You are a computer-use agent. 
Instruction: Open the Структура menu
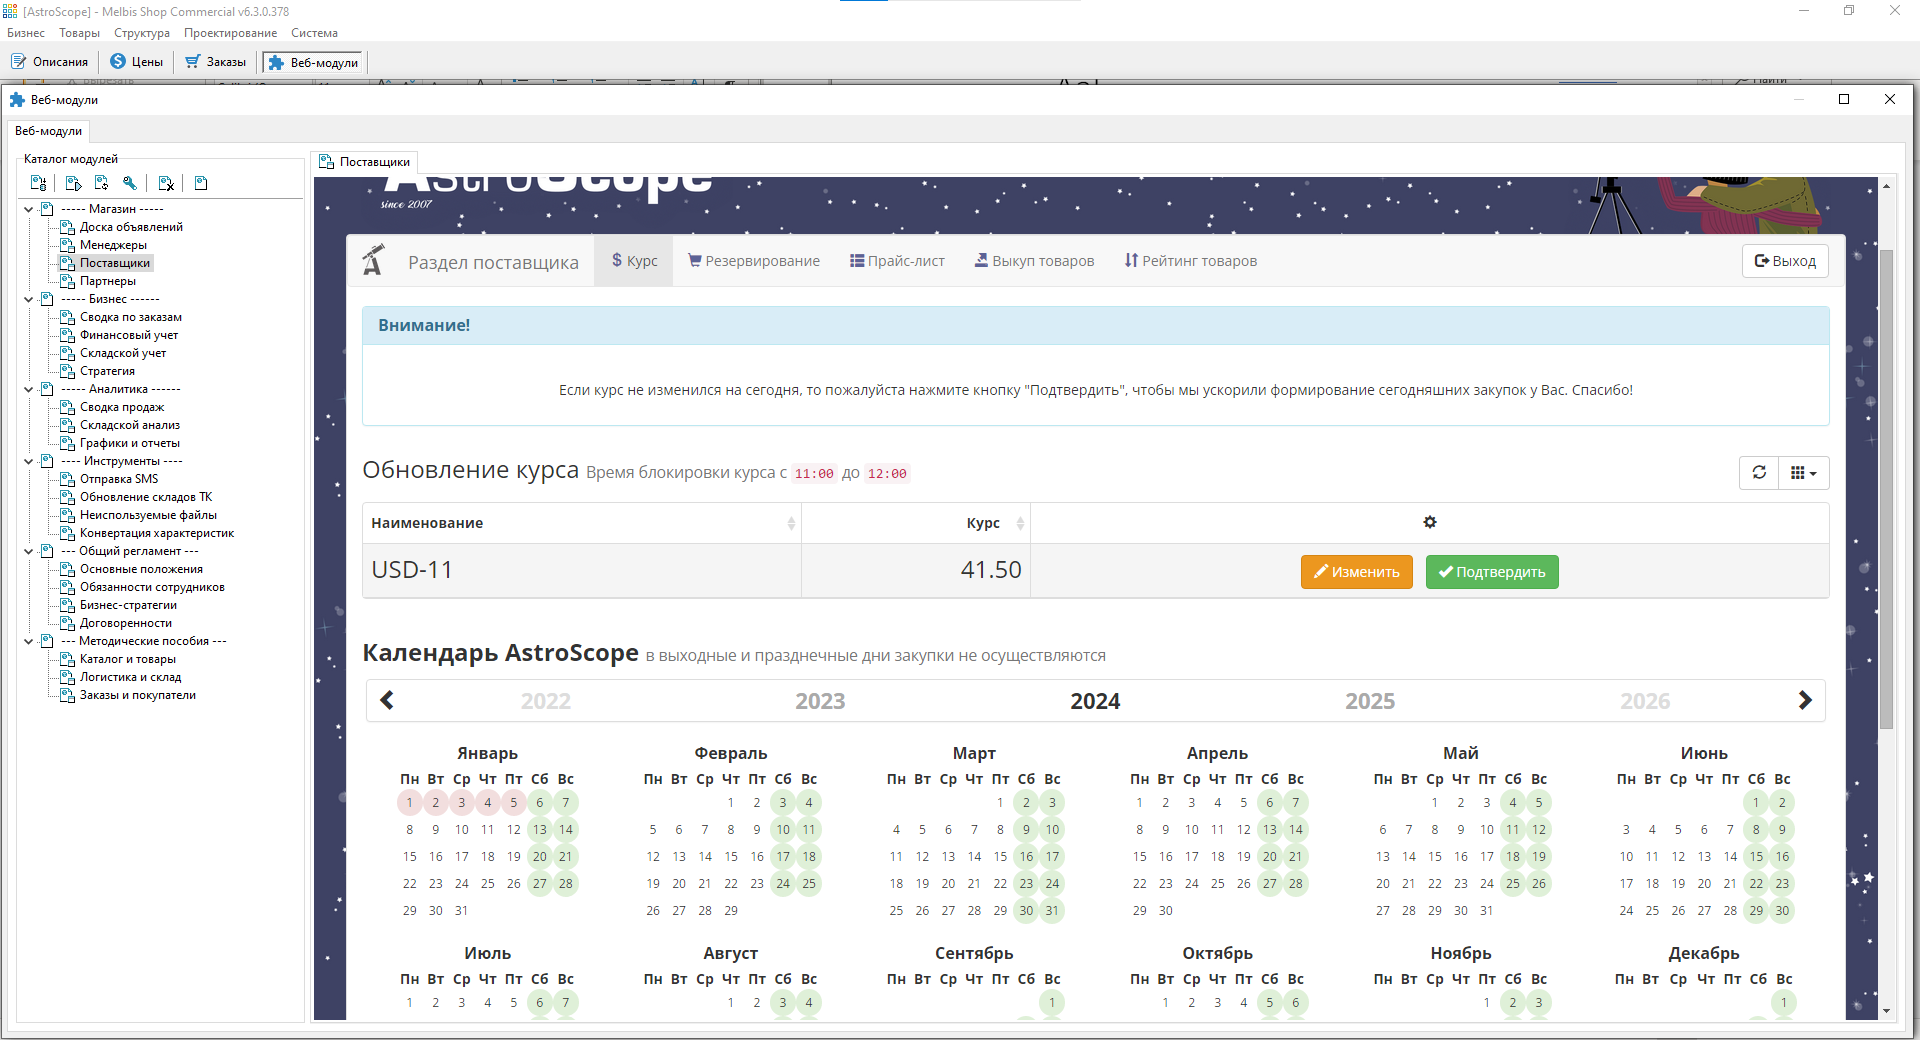[x=142, y=33]
